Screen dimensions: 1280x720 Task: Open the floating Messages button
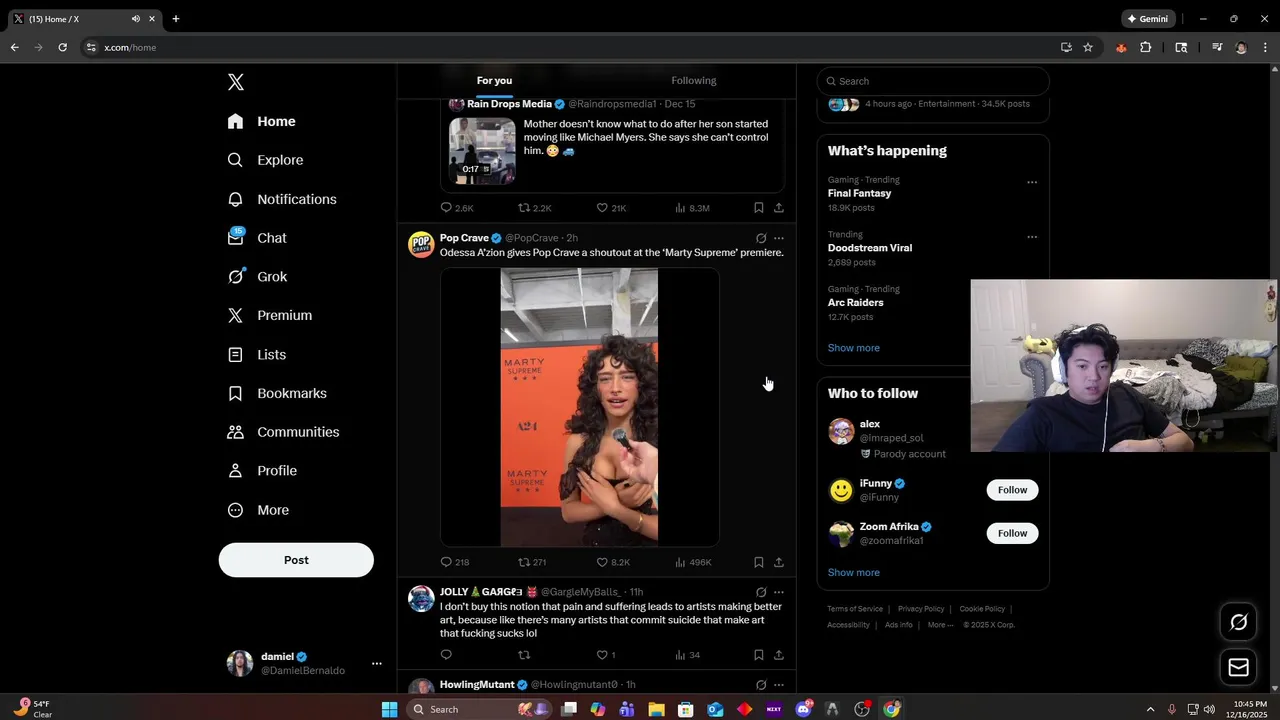pyautogui.click(x=1238, y=667)
